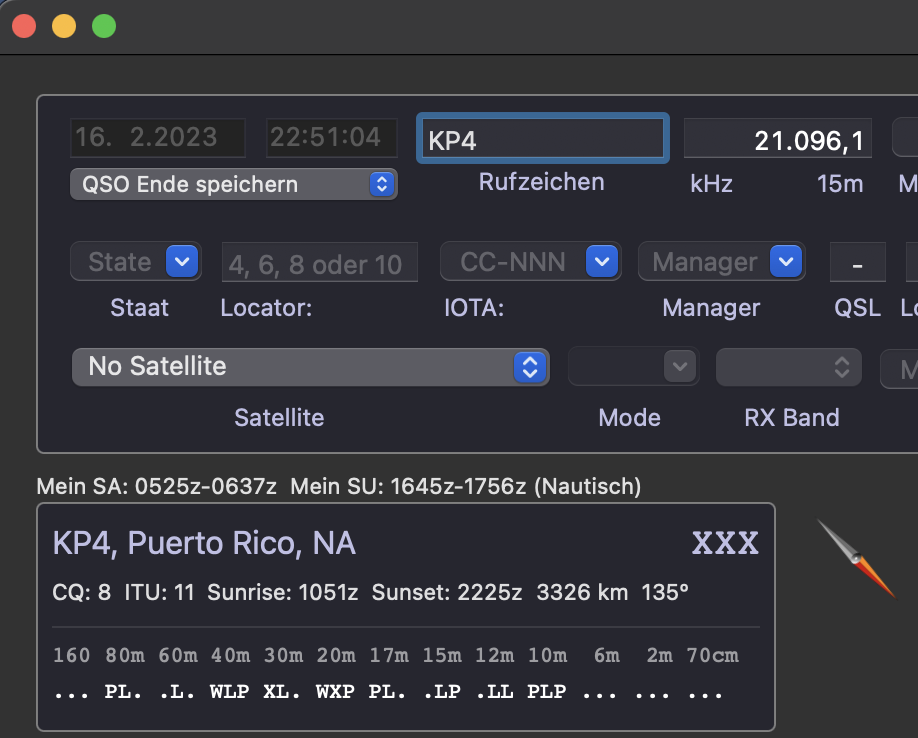Click the RX Band stepper control
918x738 pixels.
click(x=840, y=367)
